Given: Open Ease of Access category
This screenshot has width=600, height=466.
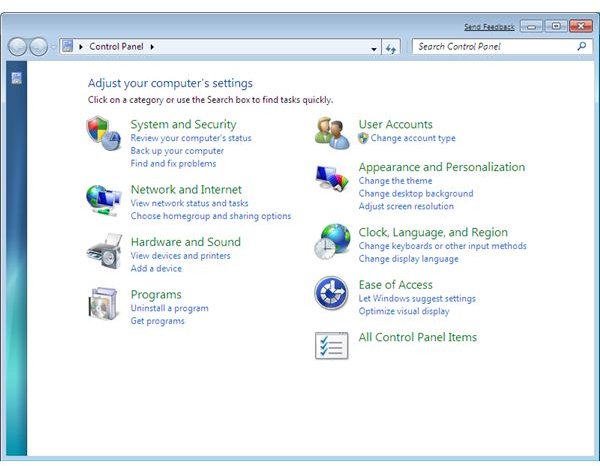Looking at the screenshot, I should [x=396, y=285].
